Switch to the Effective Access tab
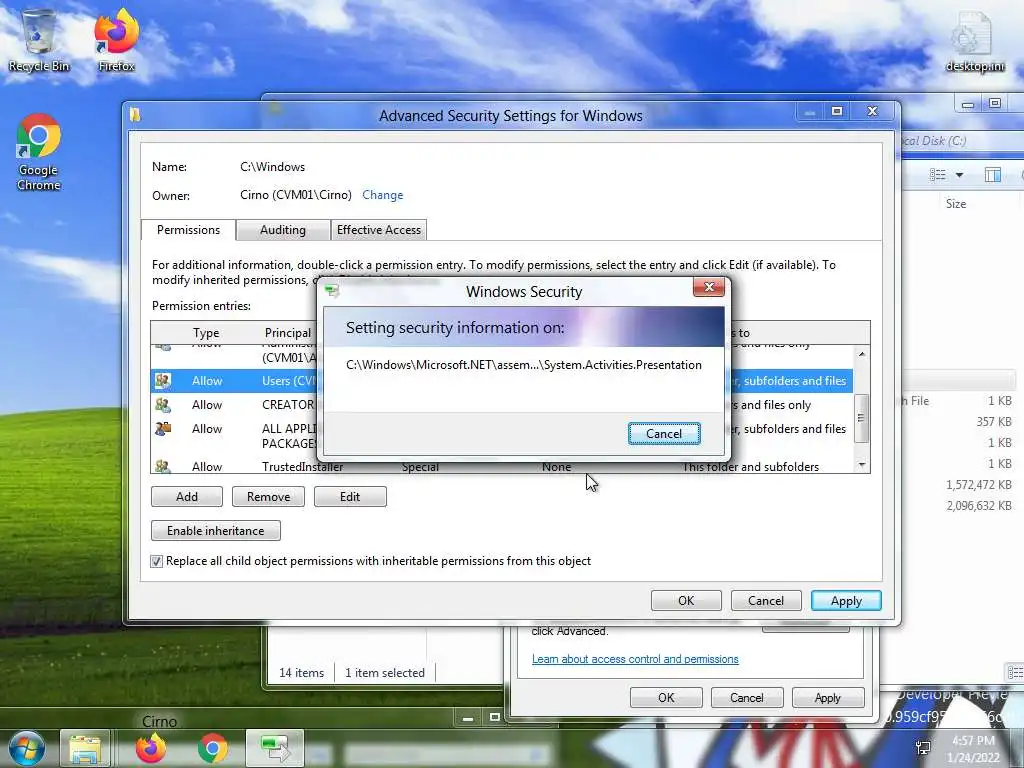This screenshot has width=1024, height=768. tap(379, 230)
